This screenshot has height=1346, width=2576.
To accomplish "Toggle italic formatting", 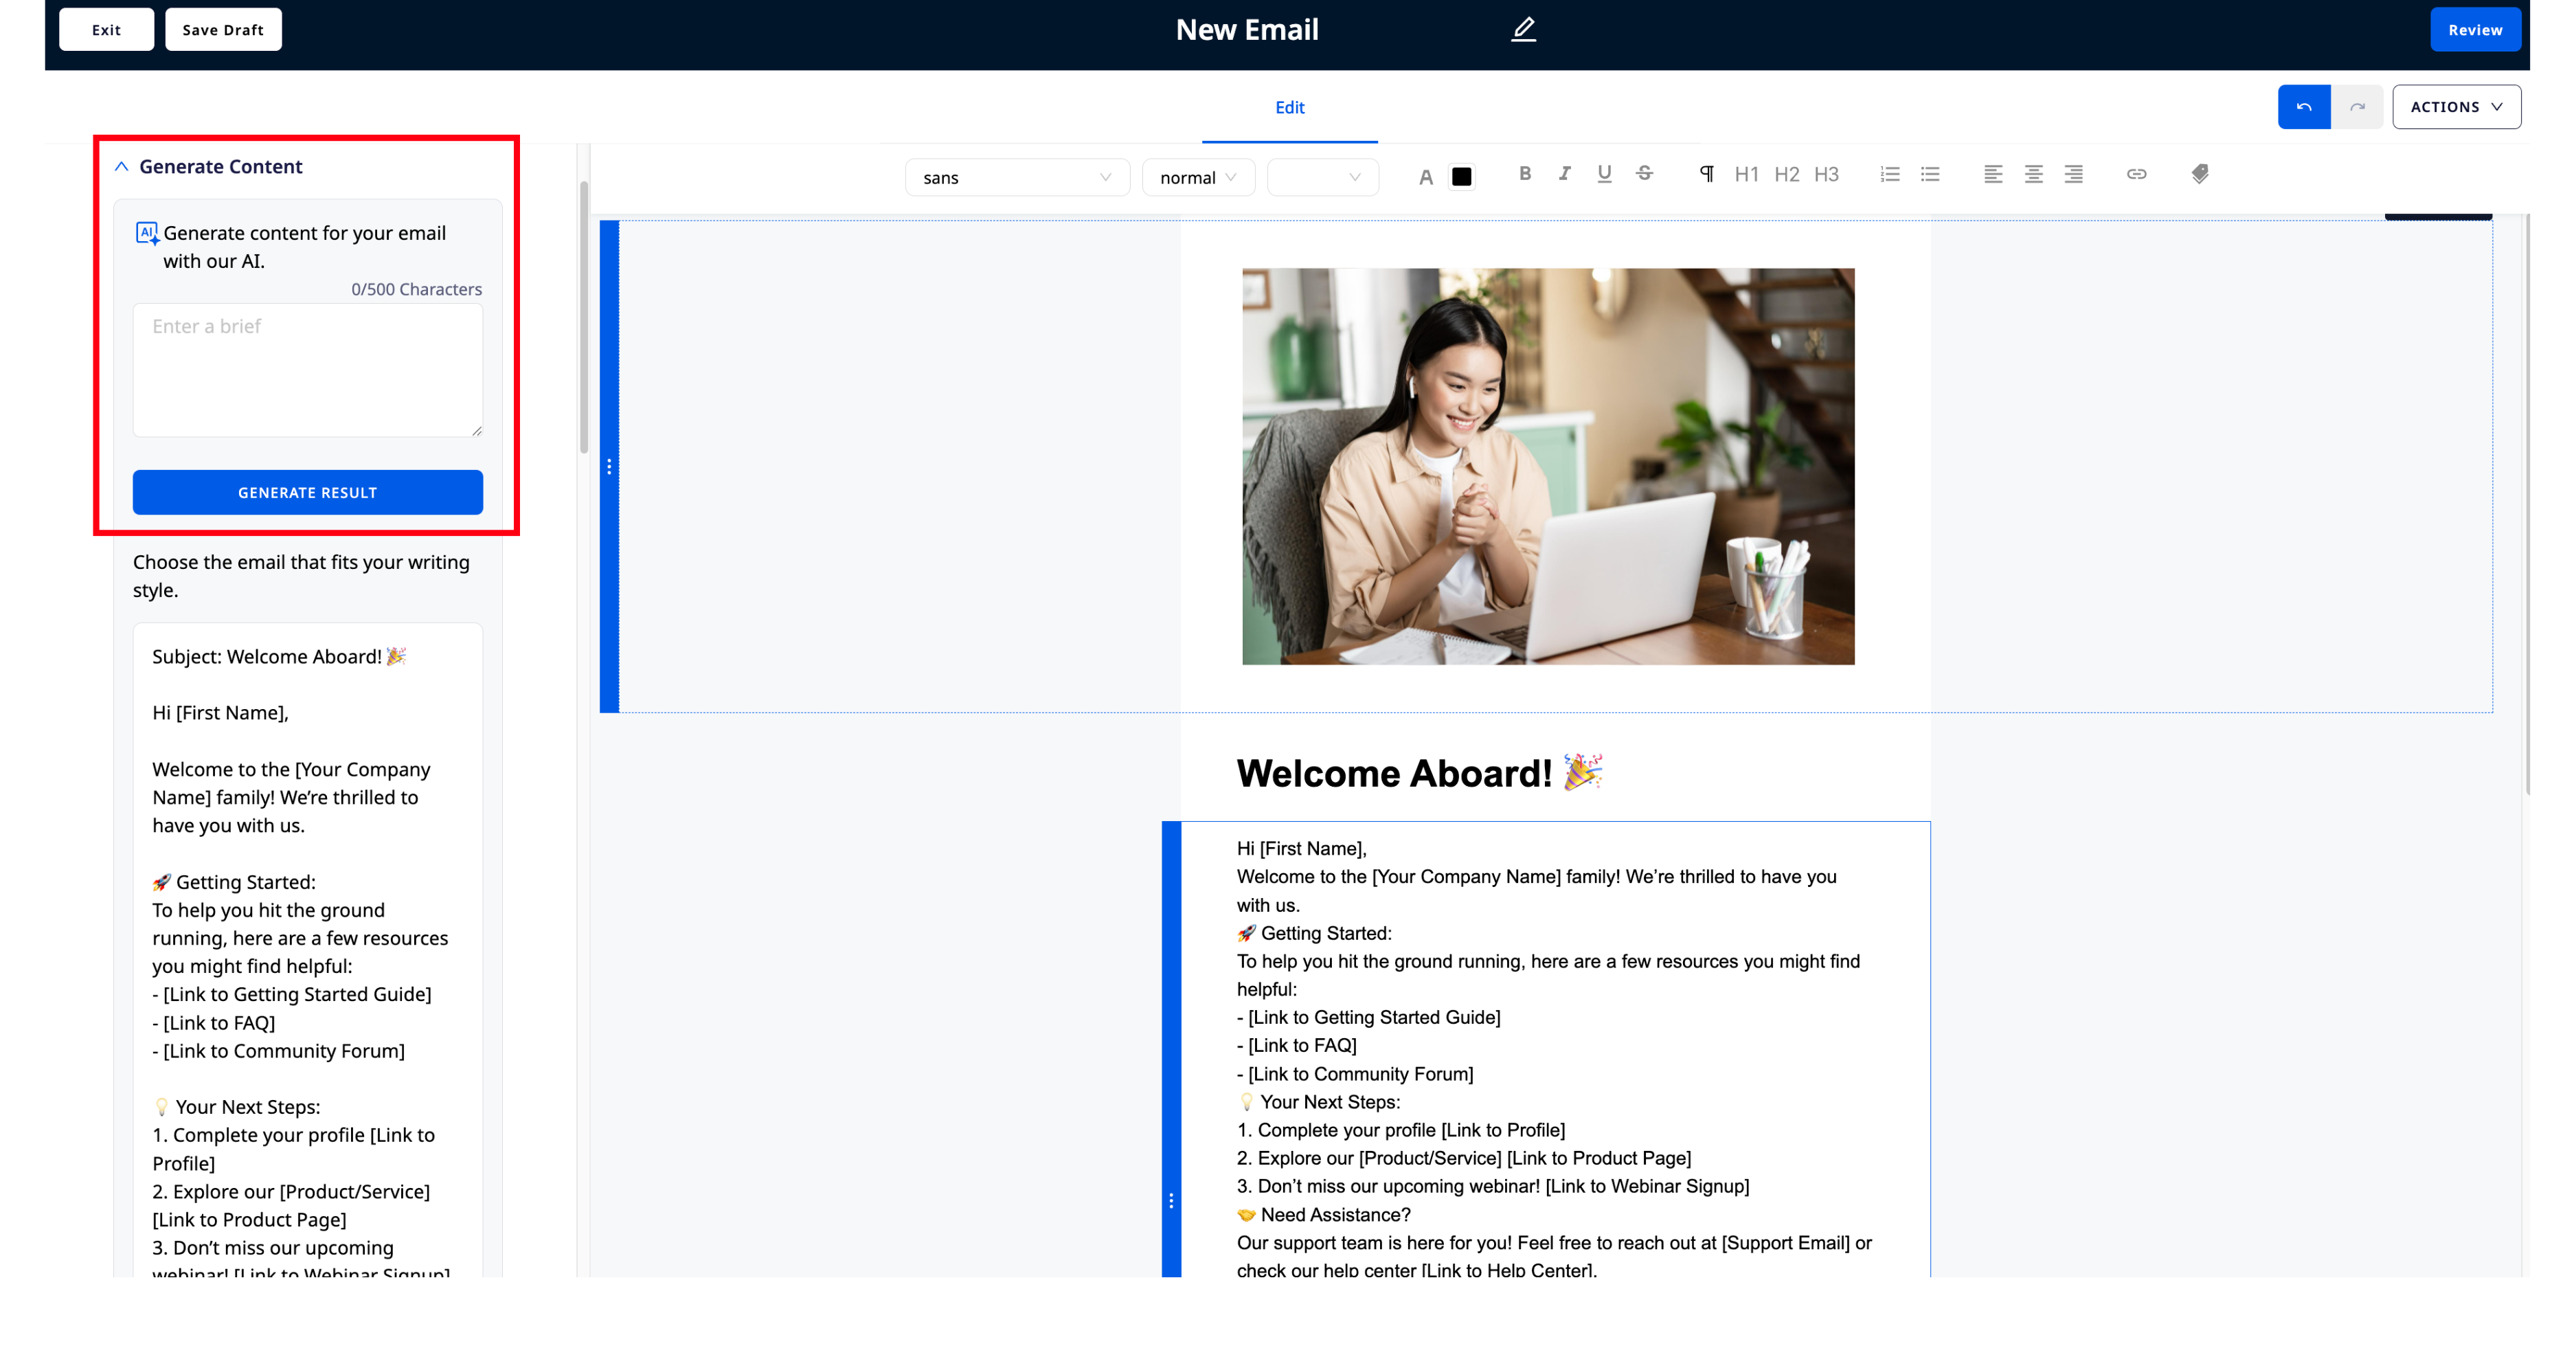I will 1564,174.
